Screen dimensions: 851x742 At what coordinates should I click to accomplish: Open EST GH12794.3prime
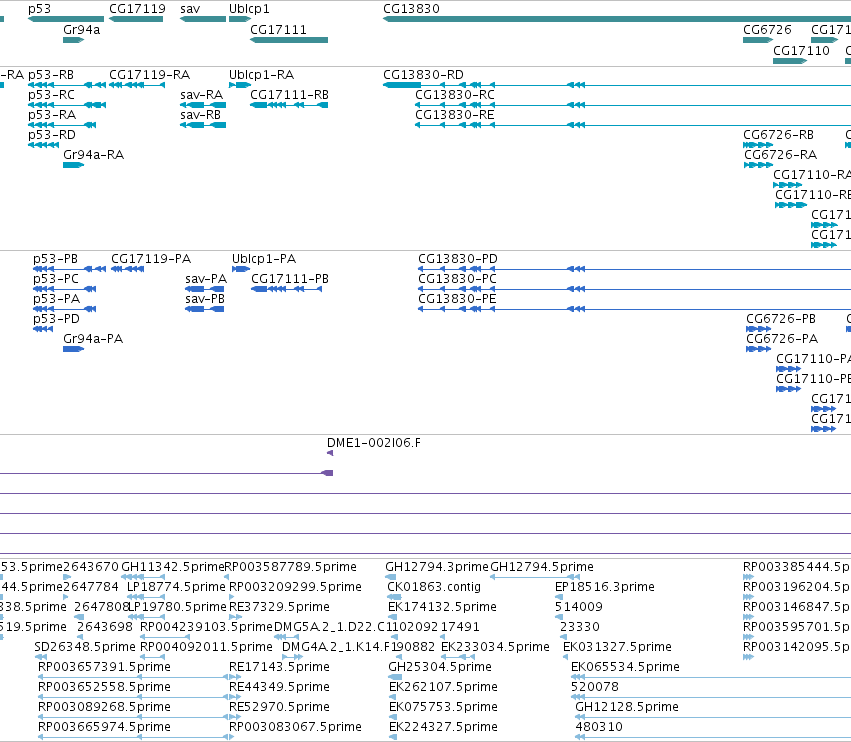pos(437,567)
